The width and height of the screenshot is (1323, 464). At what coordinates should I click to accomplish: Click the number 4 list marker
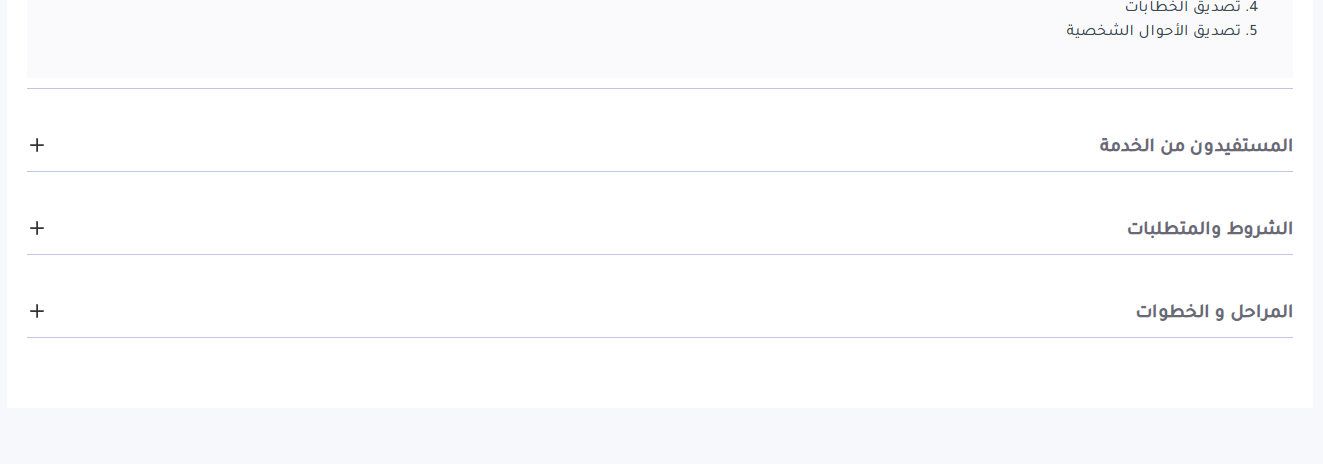[x=1251, y=7]
